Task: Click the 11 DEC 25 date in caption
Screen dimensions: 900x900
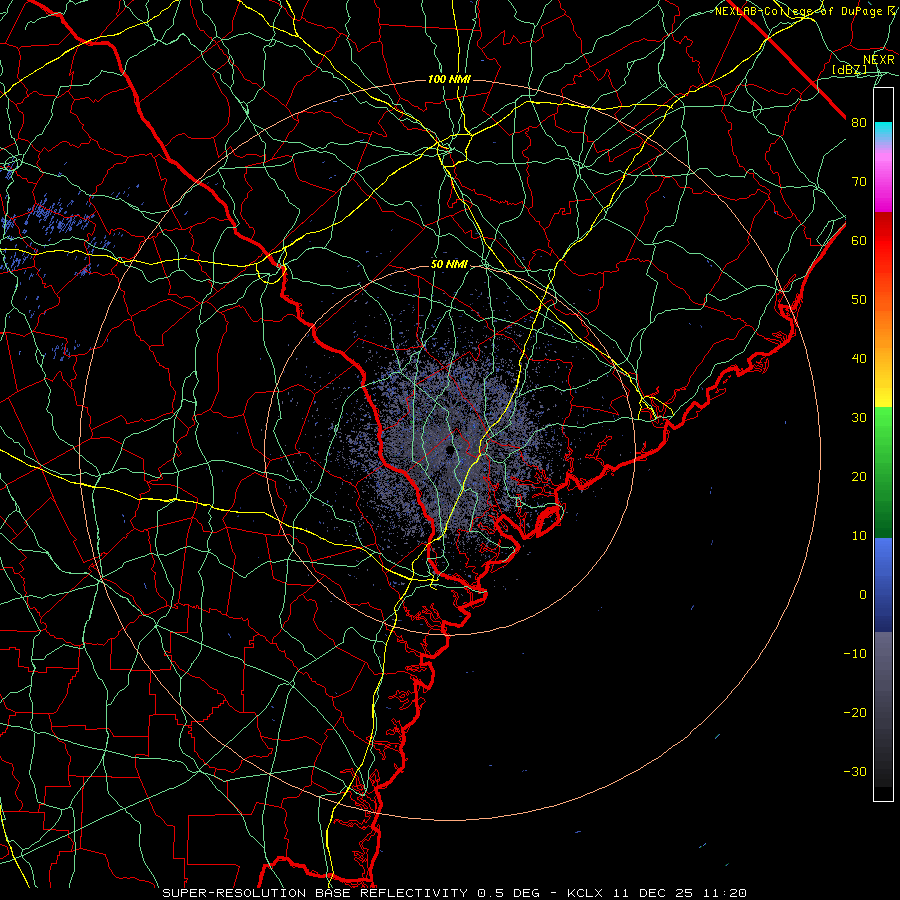Action: pyautogui.click(x=654, y=893)
